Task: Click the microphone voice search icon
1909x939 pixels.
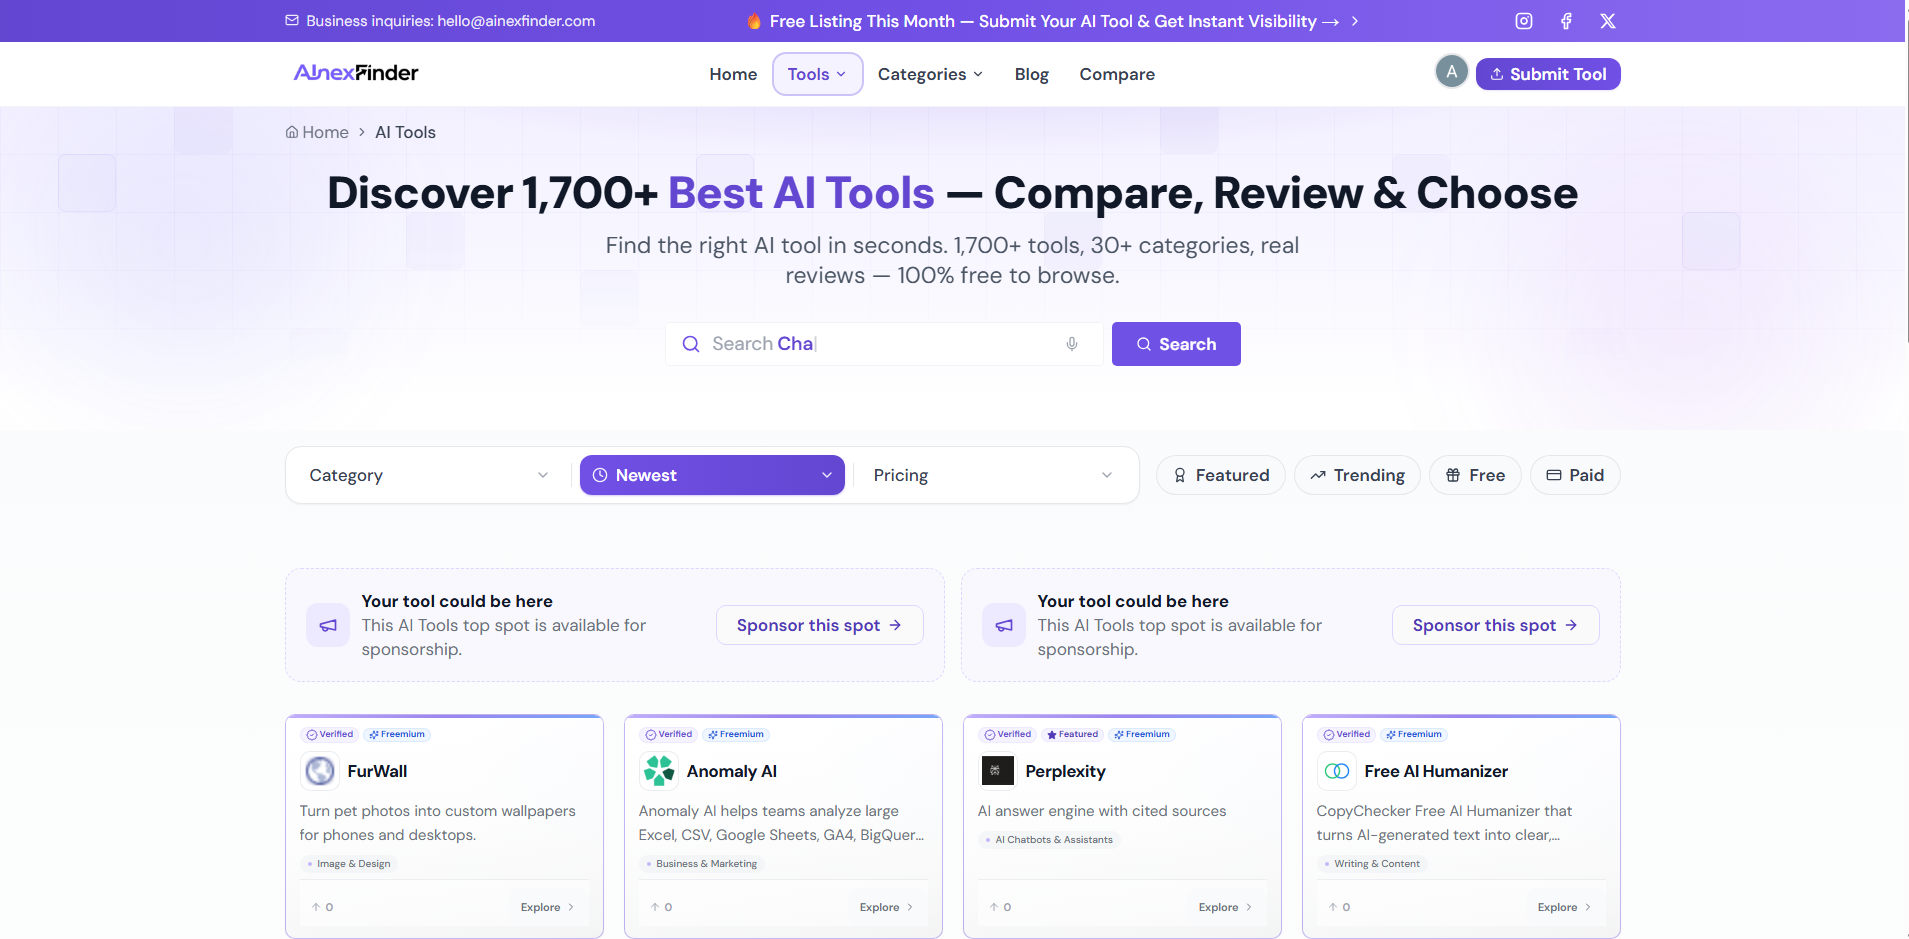Action: point(1071,344)
